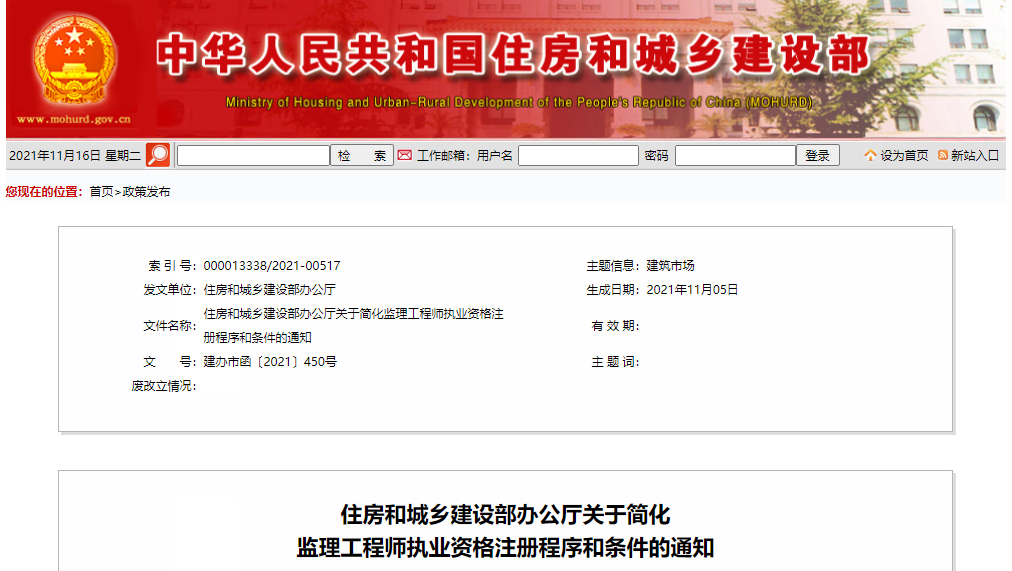This screenshot has height=571, width=1012.
Task: Select index number 000013338/2021-00517
Action: (272, 266)
